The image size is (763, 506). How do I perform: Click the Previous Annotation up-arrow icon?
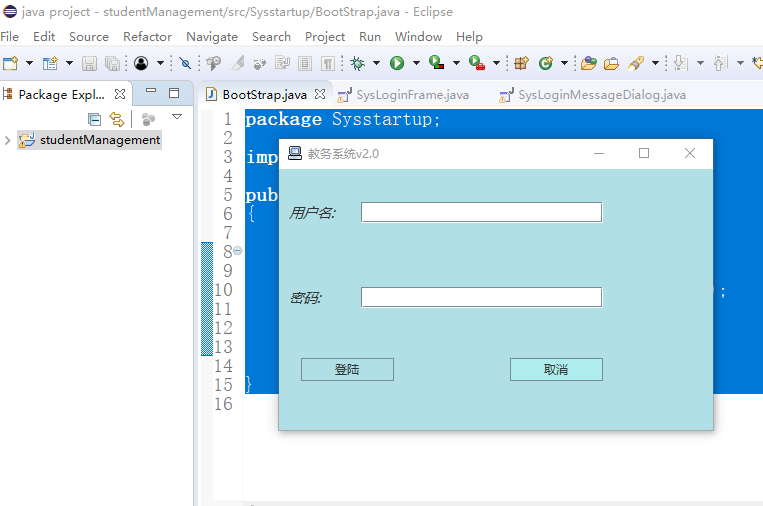point(721,63)
